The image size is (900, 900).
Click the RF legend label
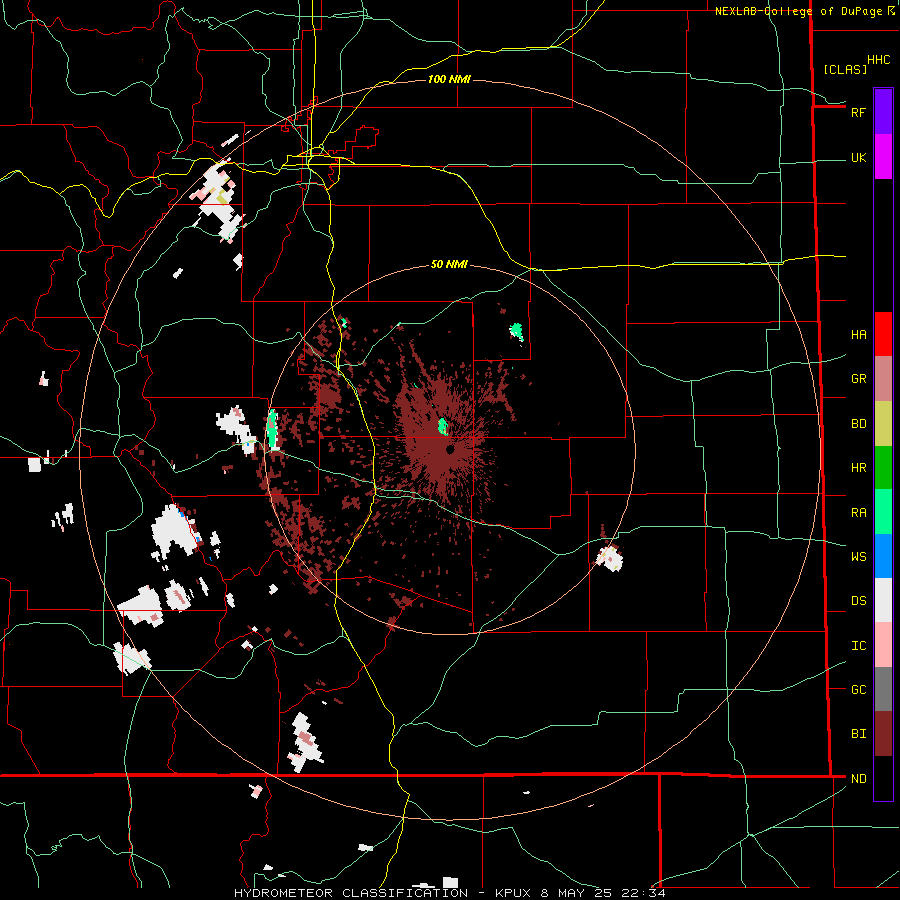pos(858,112)
